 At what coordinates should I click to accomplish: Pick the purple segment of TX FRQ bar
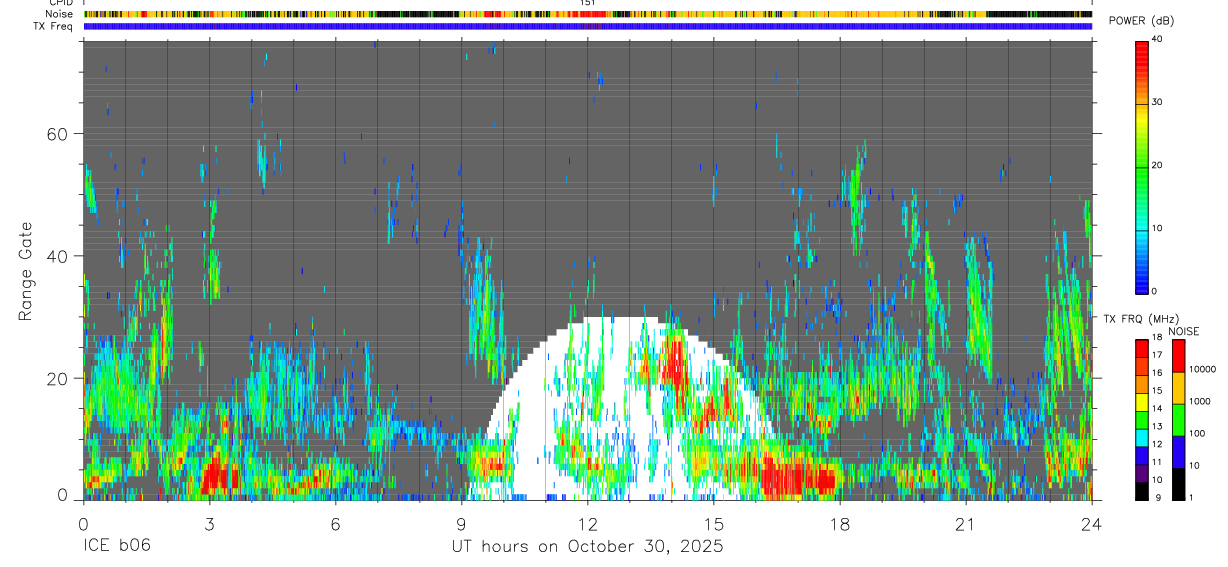1142,472
